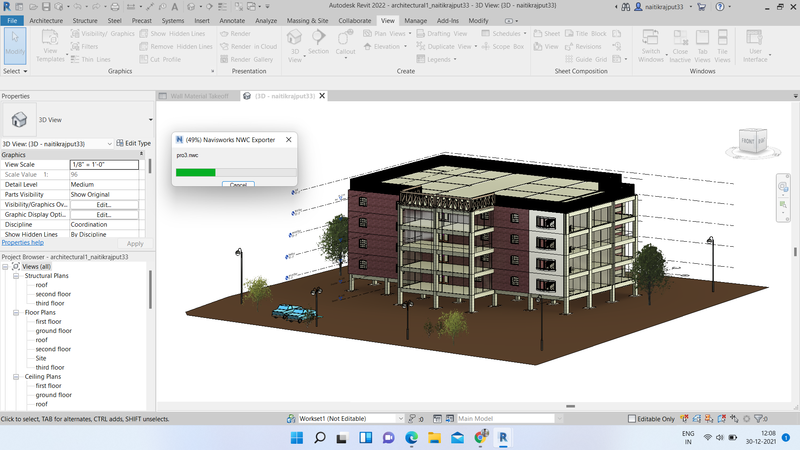Open Filters tool in Graphics panel

[85, 46]
